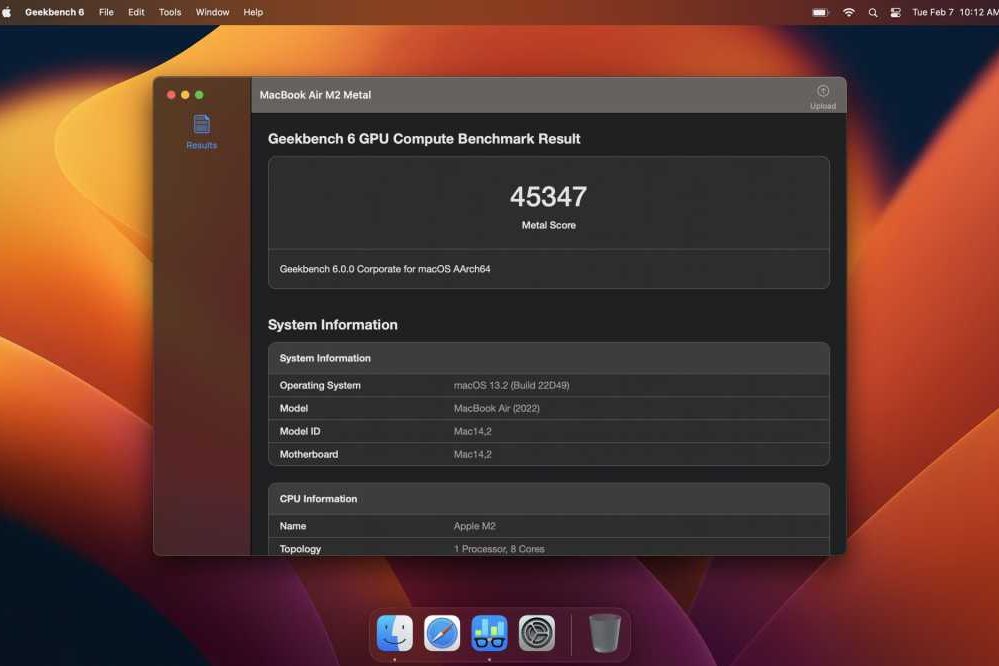Open the Trash in the dock

tap(604, 633)
